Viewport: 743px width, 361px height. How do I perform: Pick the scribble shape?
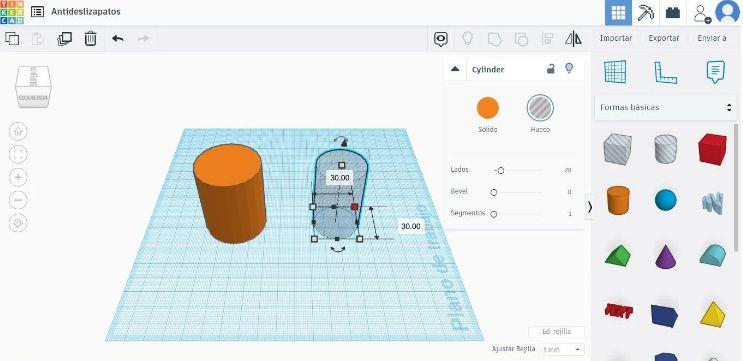pos(712,203)
